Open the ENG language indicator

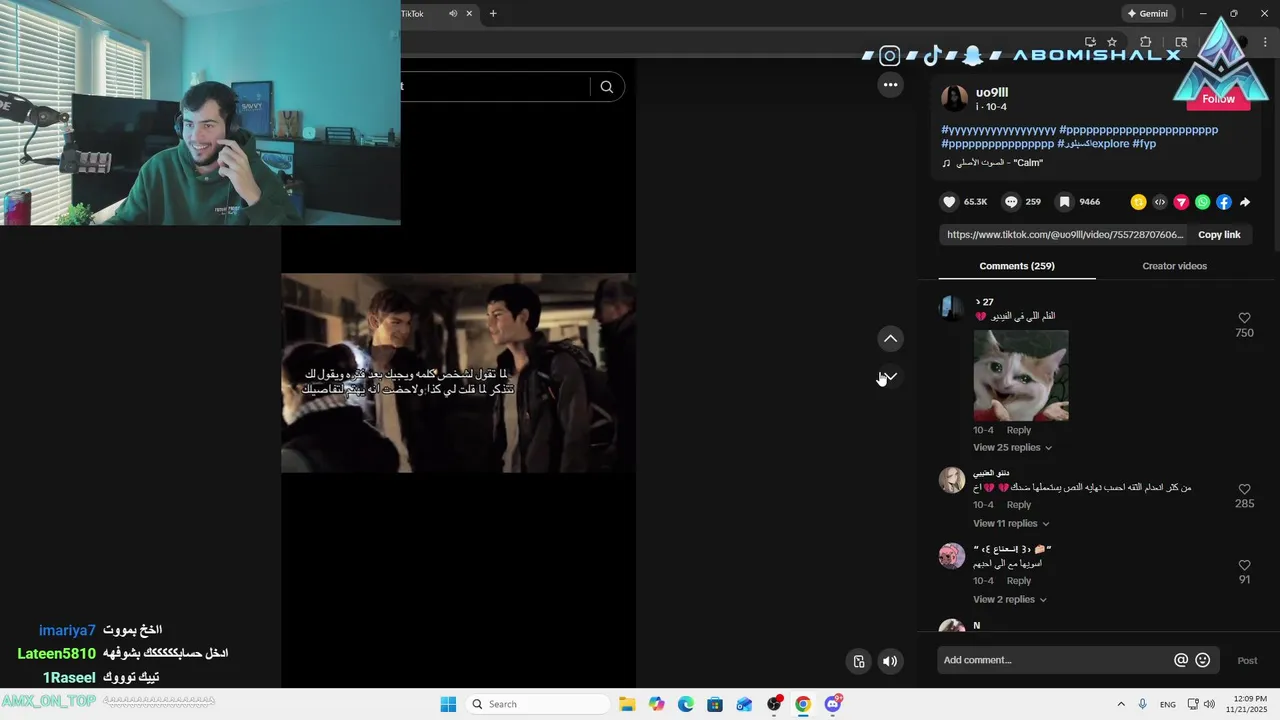[1167, 704]
